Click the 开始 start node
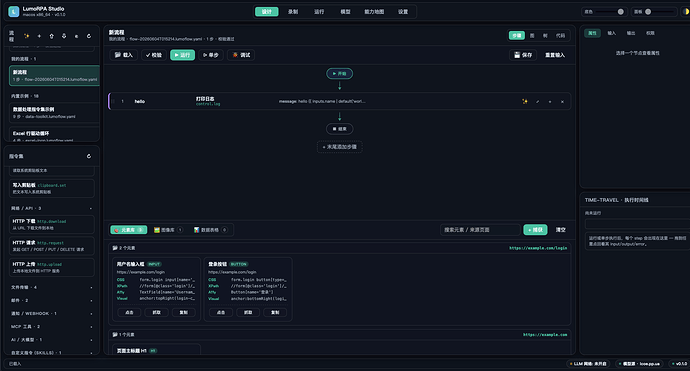This screenshot has width=690, height=371. 339,73
